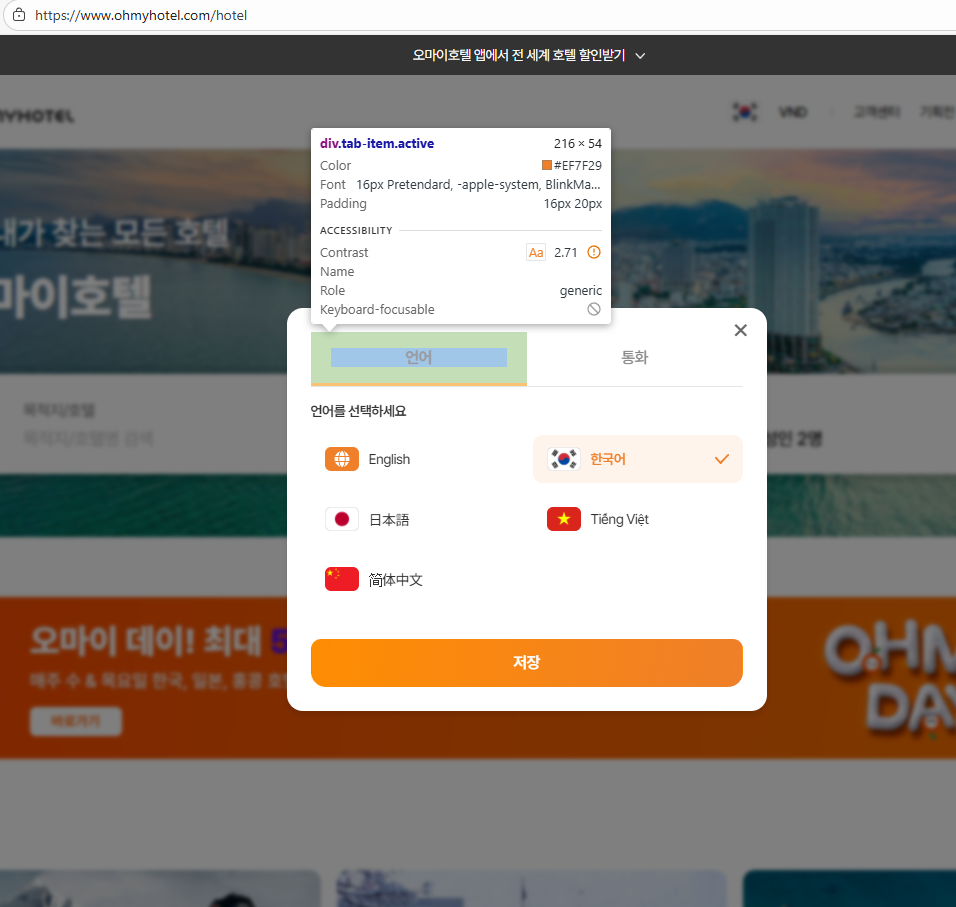
Task: Select 한국어 language option
Action: (x=638, y=459)
